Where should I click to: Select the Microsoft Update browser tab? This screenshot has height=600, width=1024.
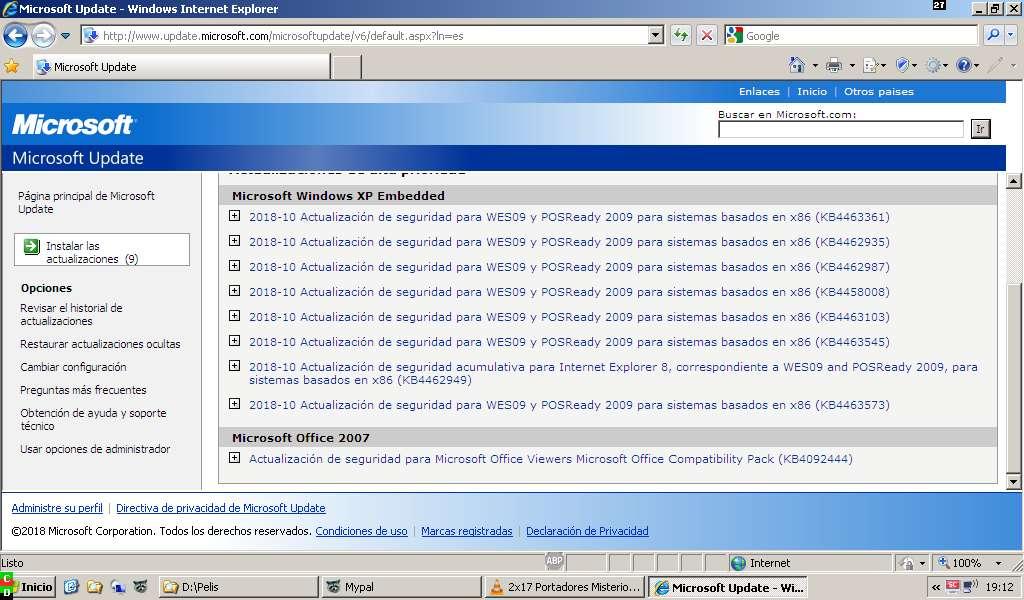[182, 67]
